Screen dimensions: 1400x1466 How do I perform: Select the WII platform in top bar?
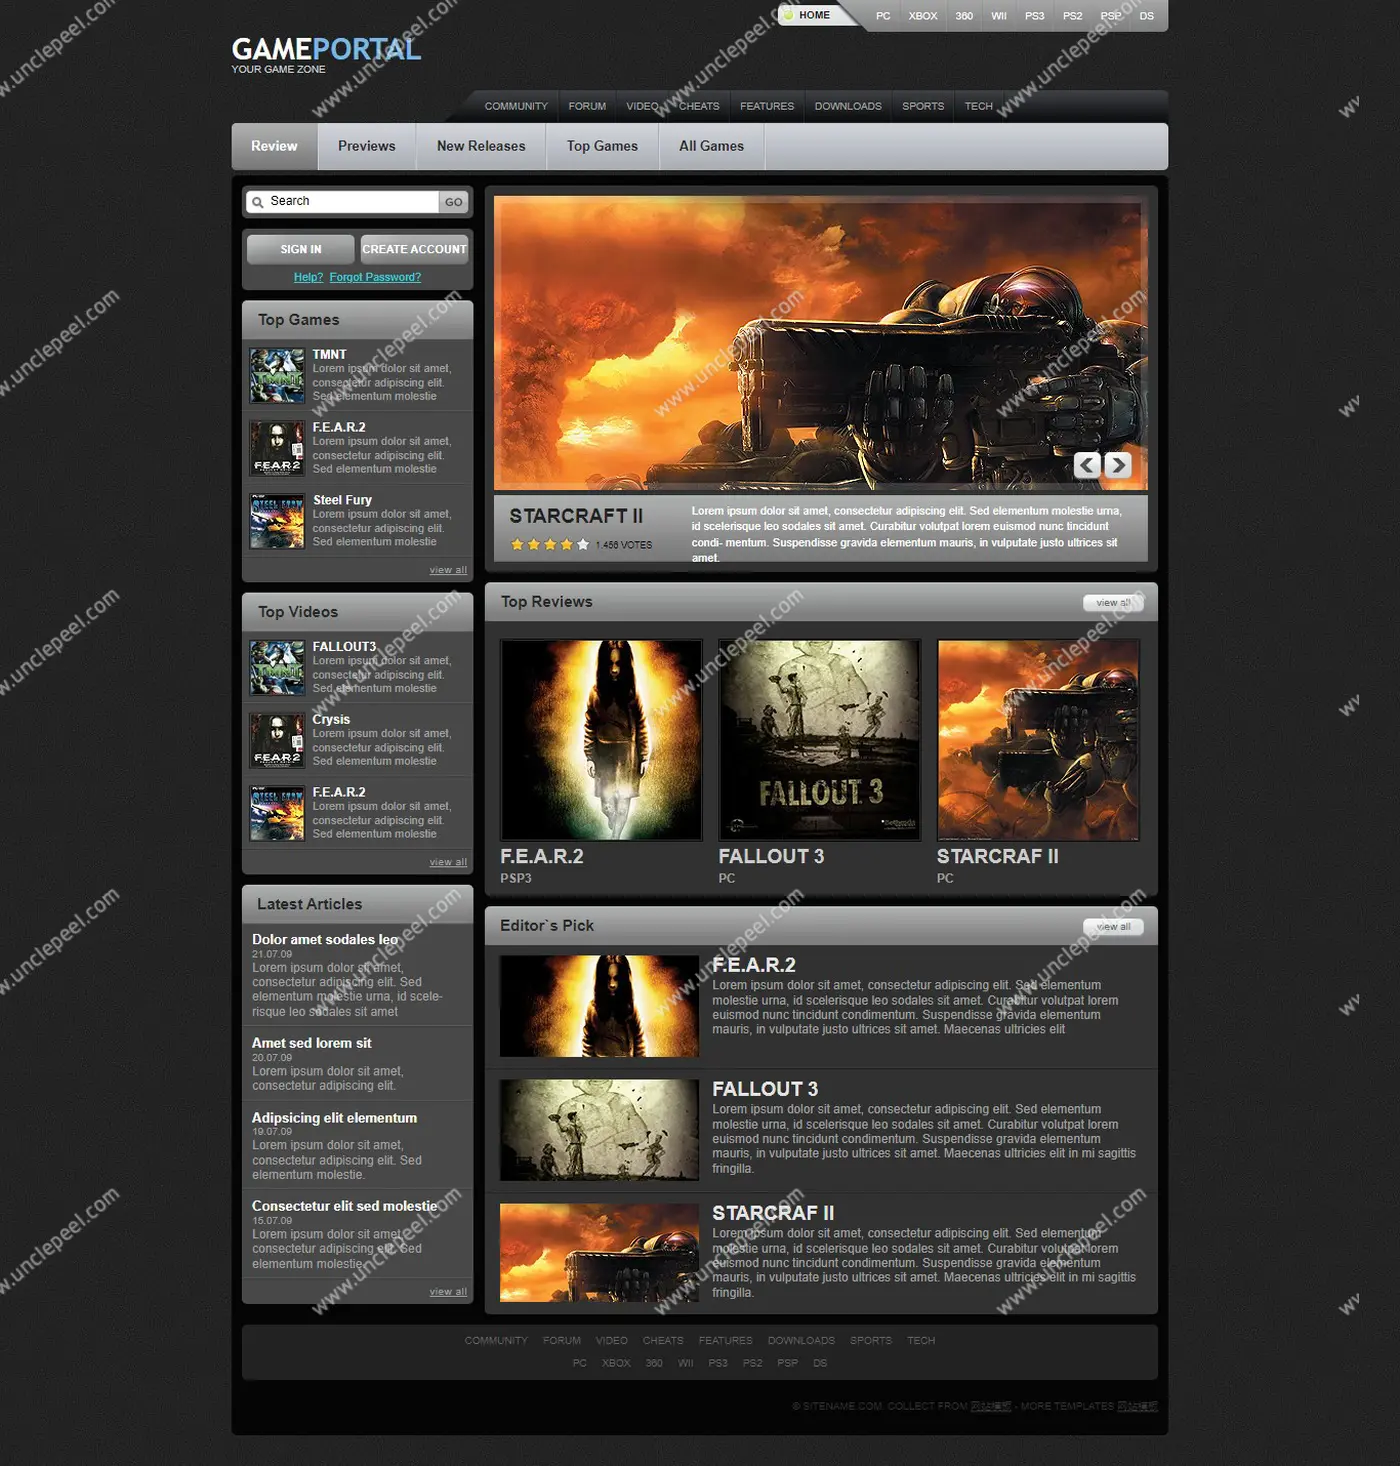pyautogui.click(x=999, y=16)
